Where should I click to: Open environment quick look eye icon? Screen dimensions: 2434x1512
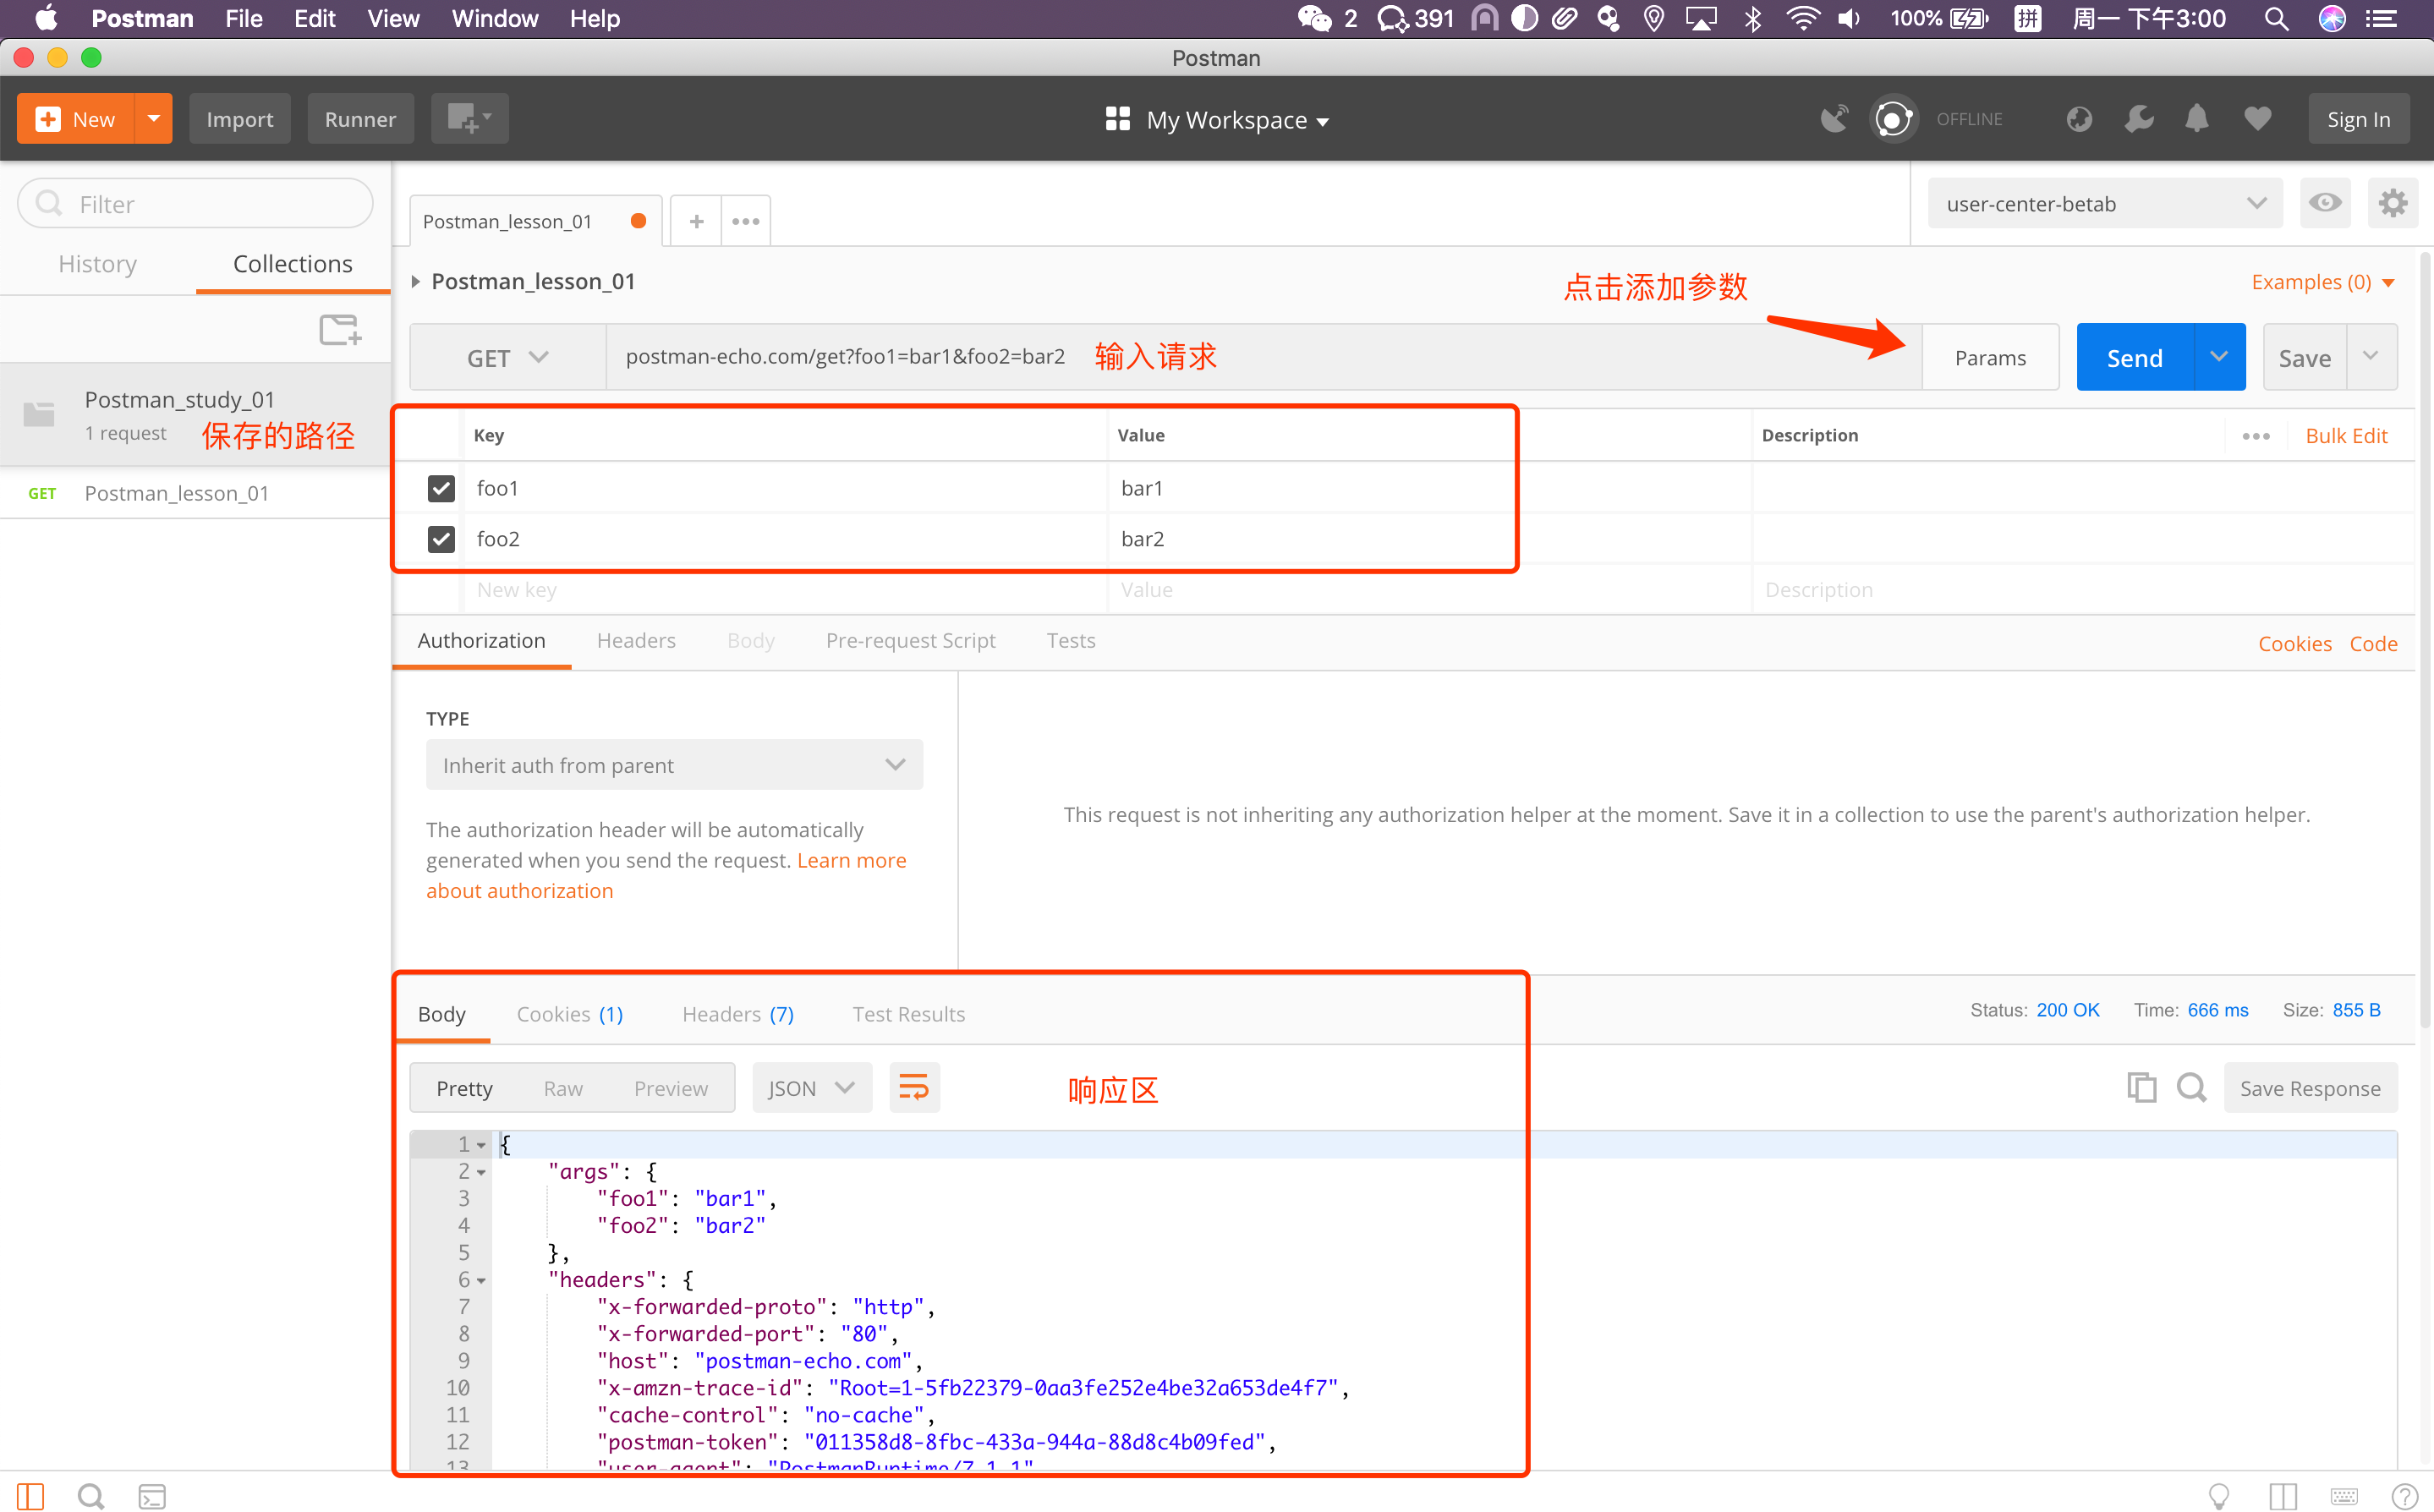(2325, 203)
